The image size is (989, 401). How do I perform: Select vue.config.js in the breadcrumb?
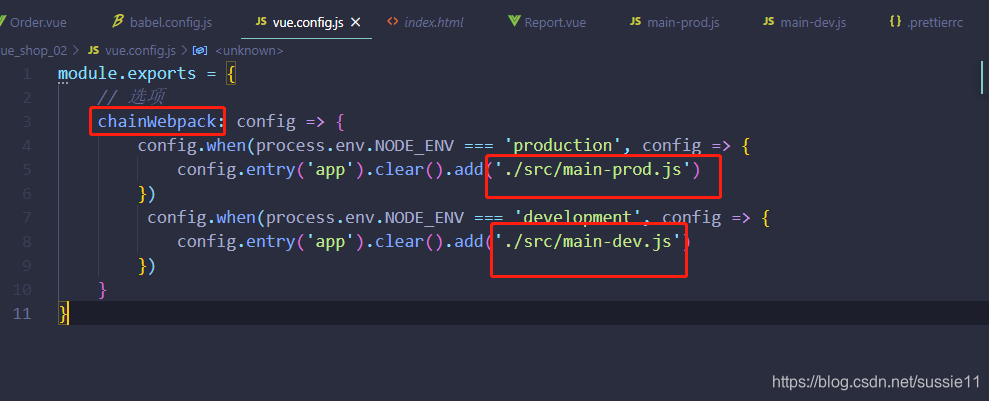coord(141,50)
